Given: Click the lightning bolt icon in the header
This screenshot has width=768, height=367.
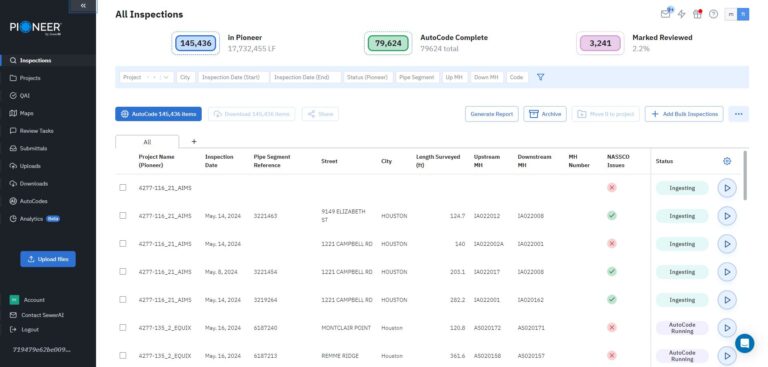Looking at the screenshot, I should 681,14.
